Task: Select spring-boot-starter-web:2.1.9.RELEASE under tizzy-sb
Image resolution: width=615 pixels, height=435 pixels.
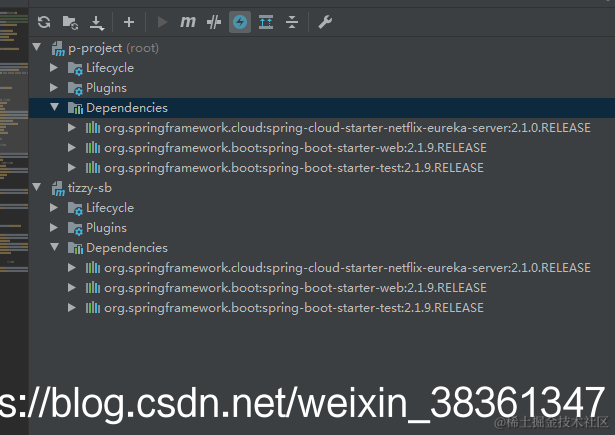Action: 295,288
